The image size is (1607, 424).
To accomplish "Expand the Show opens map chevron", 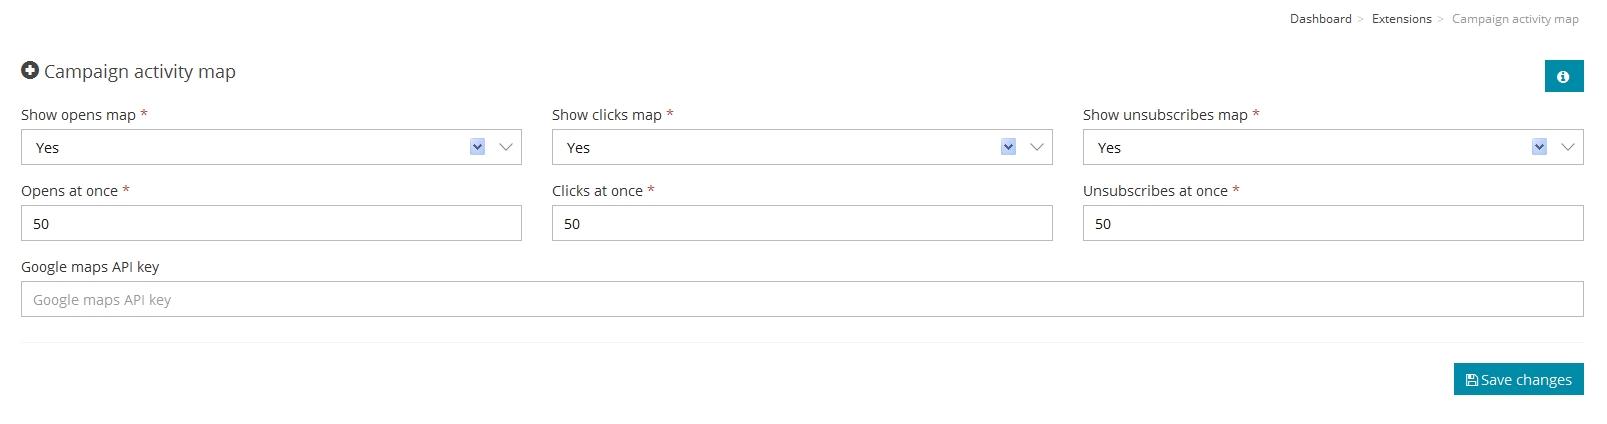I will [506, 147].
